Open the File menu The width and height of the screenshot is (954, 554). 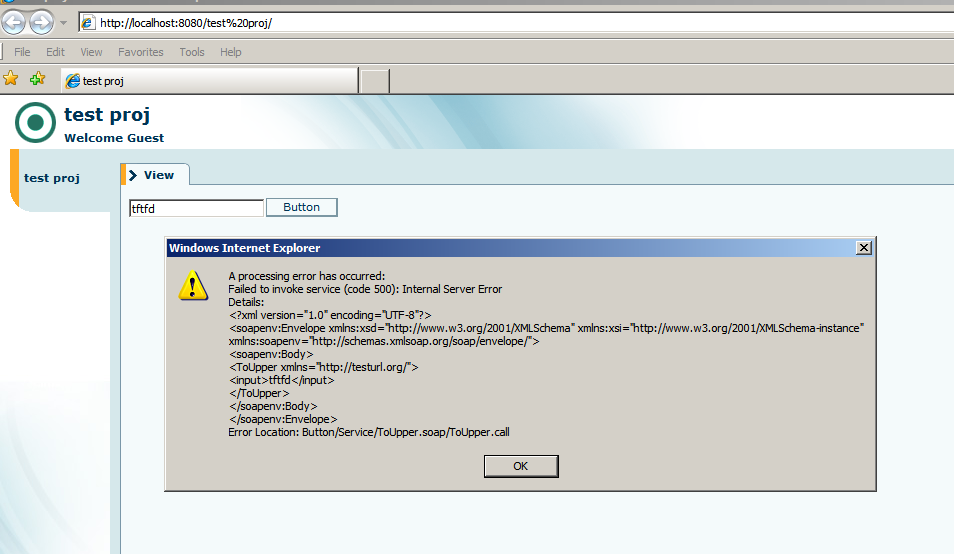[22, 52]
